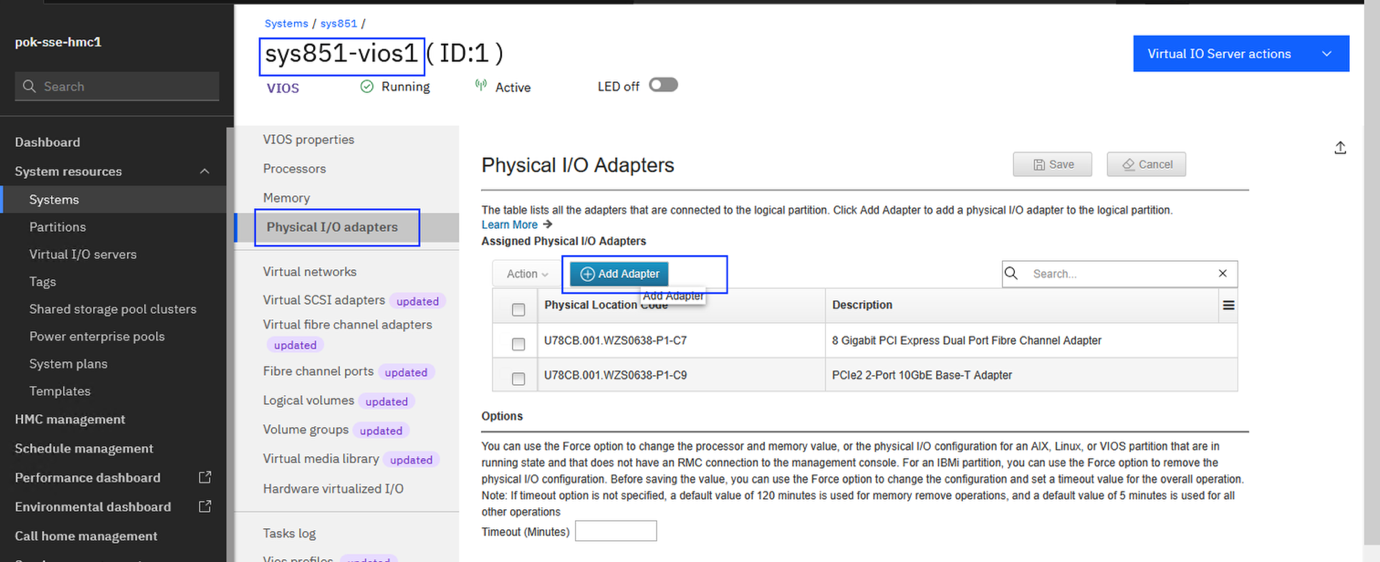Open Performance dashboard external link icon

205,478
